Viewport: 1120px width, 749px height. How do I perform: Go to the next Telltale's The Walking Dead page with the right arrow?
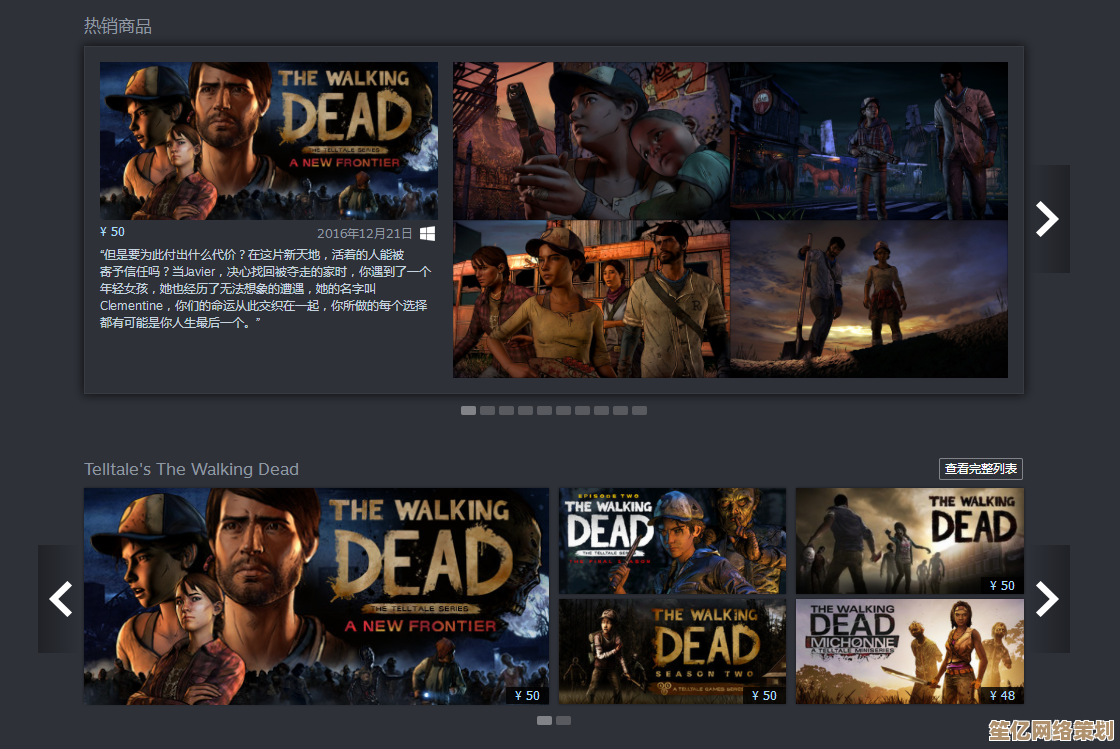coord(1047,599)
